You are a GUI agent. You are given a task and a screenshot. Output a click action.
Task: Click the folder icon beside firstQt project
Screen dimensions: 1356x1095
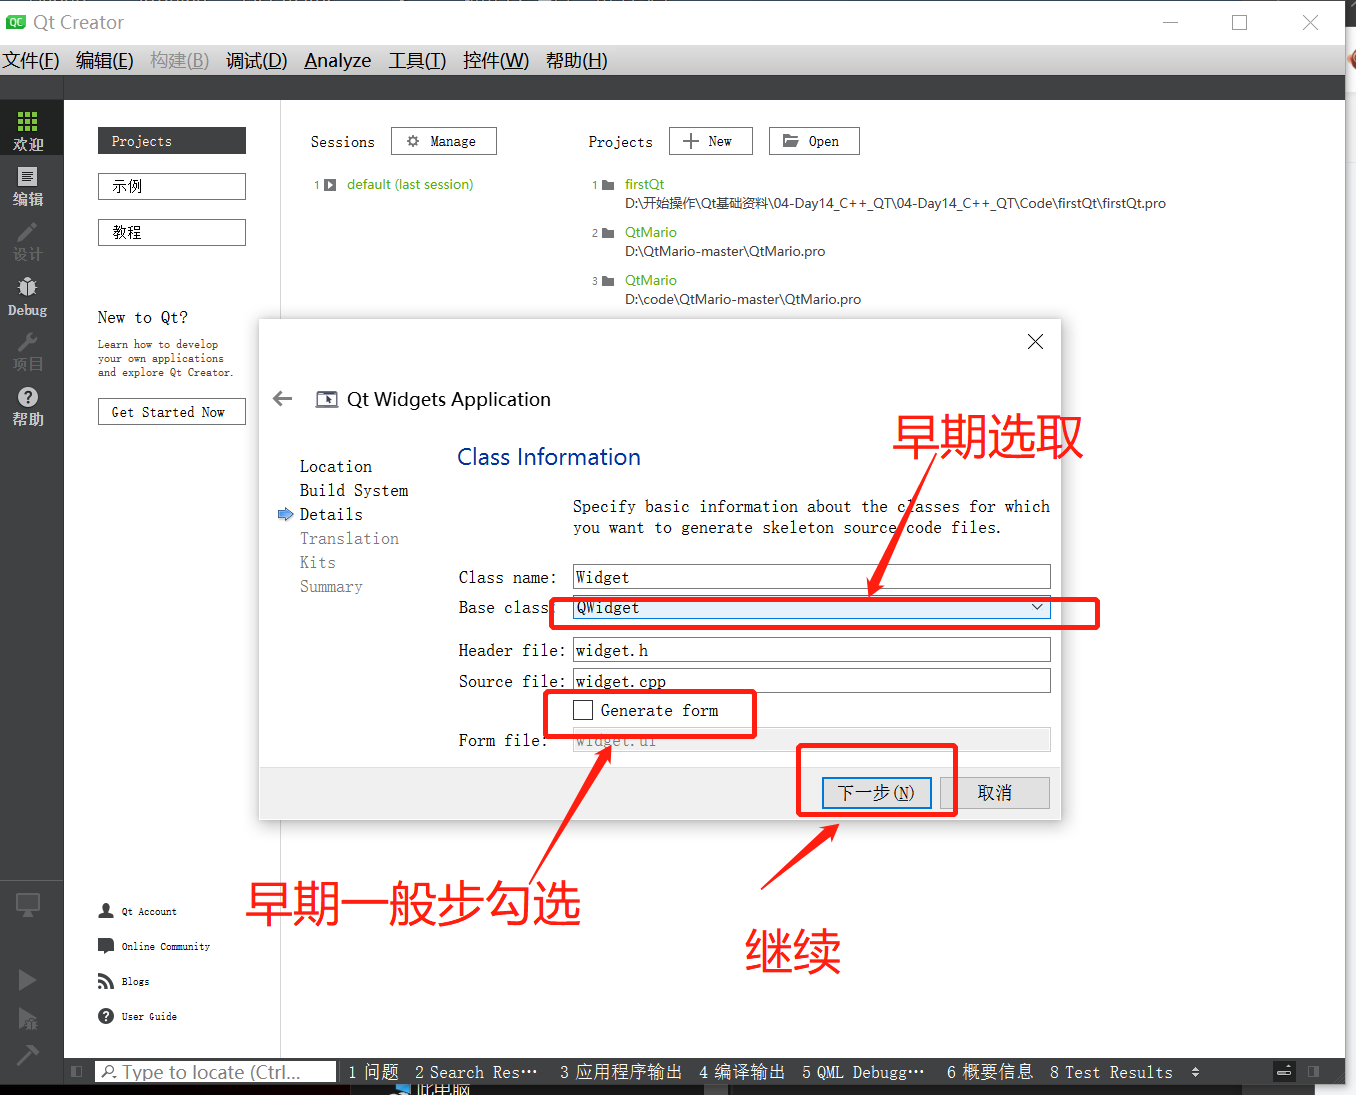608,185
